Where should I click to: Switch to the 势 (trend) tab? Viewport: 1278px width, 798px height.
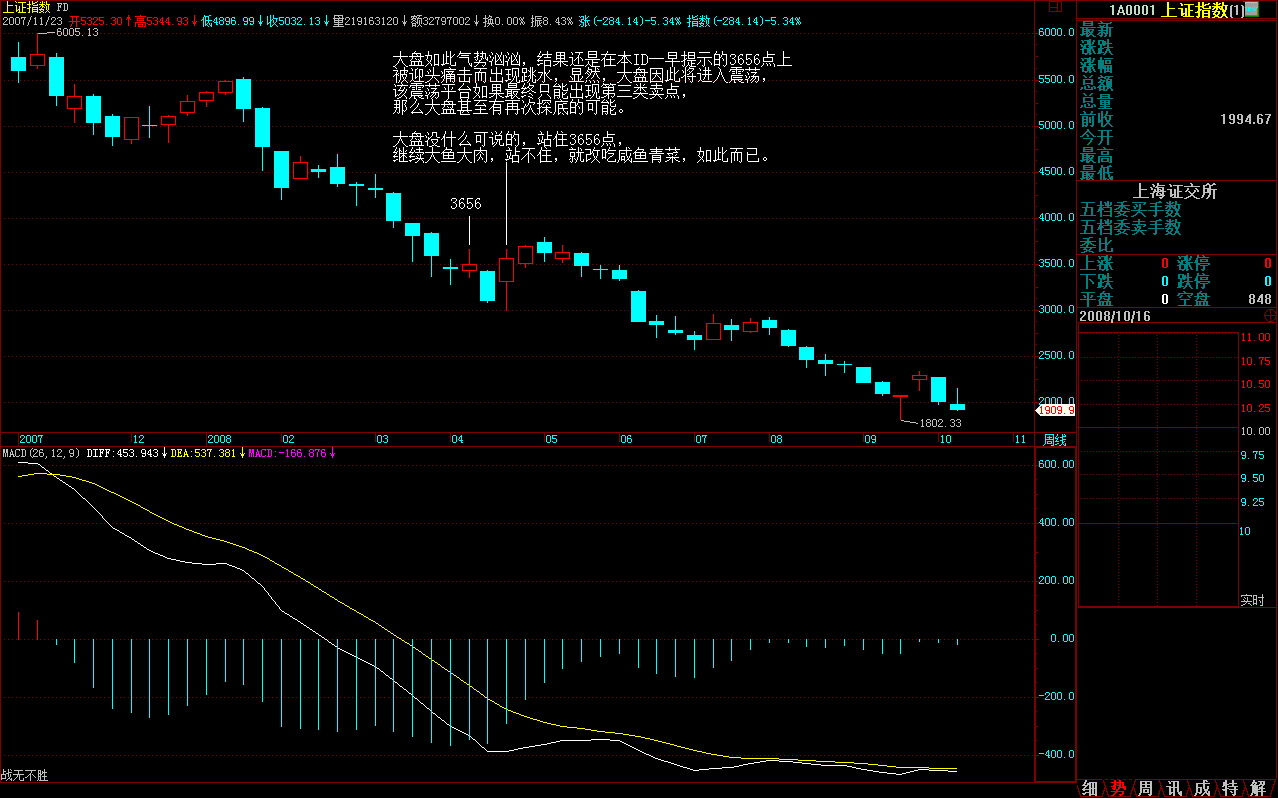pos(1118,788)
